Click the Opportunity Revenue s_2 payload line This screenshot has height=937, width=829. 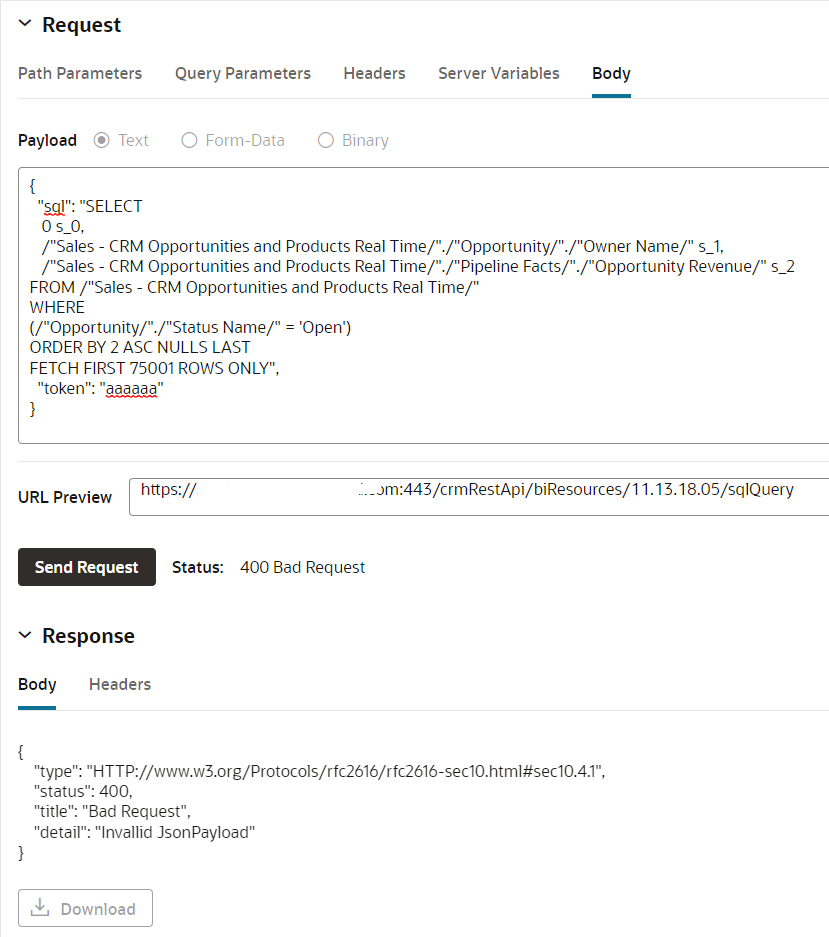(x=418, y=267)
